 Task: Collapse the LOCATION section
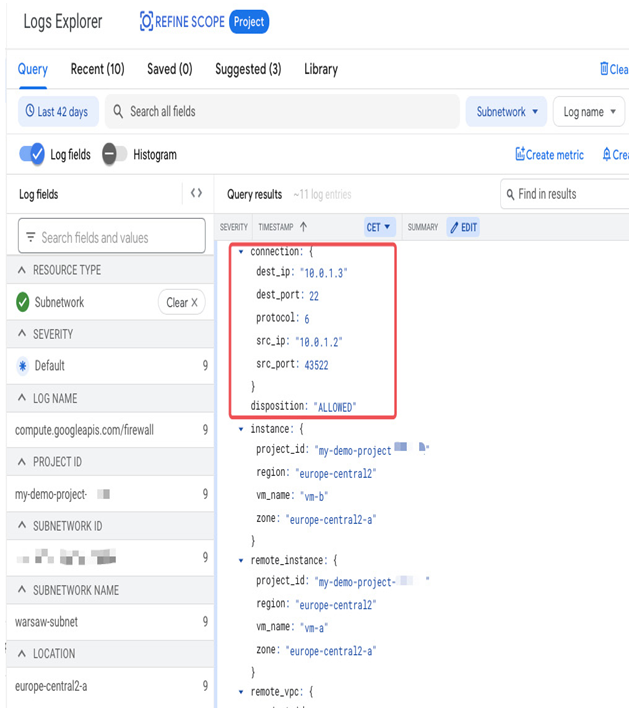(x=21, y=653)
